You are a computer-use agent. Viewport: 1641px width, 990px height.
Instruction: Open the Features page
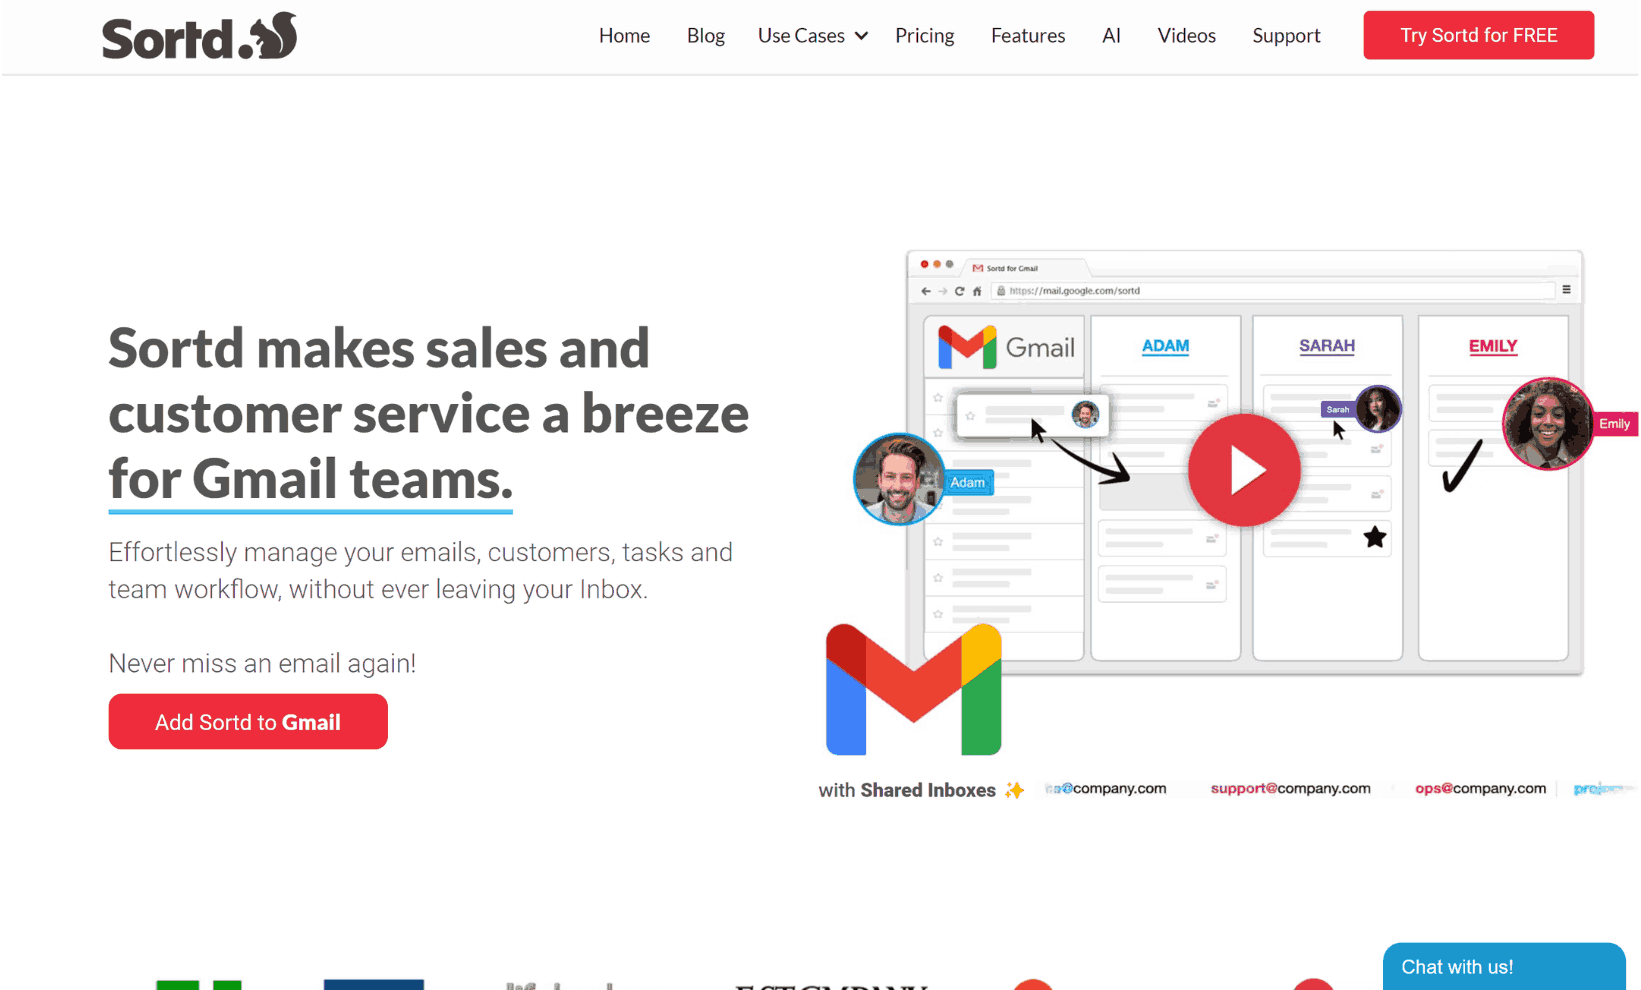tap(1027, 36)
